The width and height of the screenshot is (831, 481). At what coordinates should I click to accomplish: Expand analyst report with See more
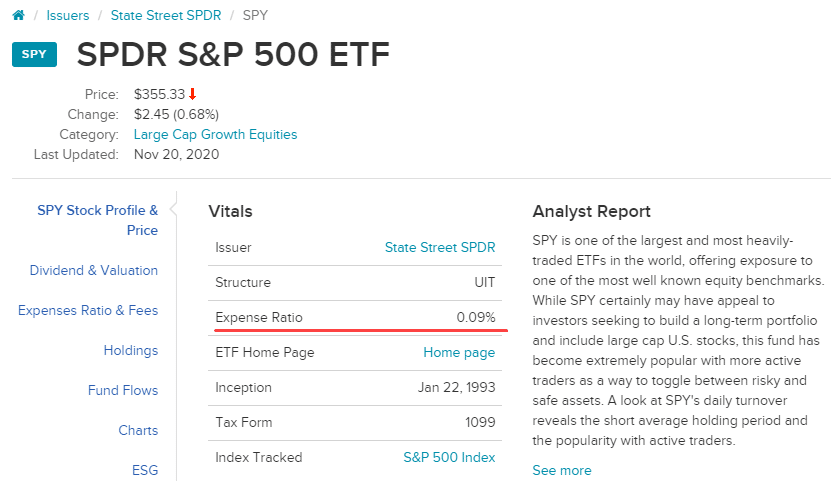[562, 470]
